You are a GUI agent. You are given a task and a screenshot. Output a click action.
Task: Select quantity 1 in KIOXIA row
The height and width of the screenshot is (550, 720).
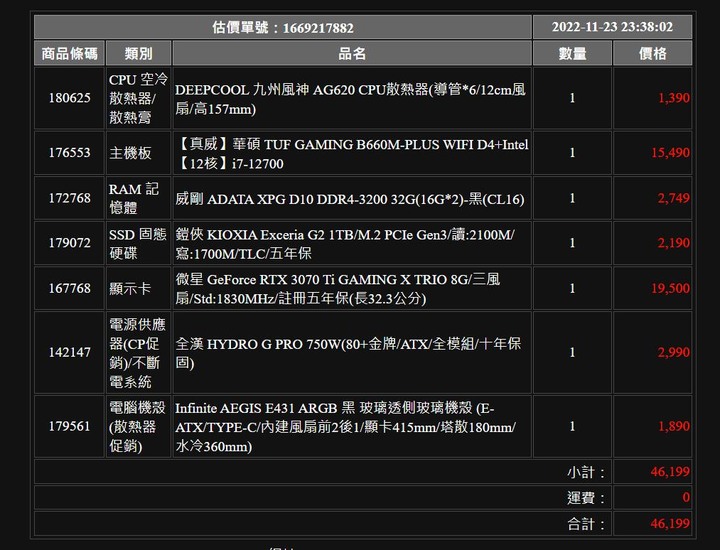pos(572,242)
